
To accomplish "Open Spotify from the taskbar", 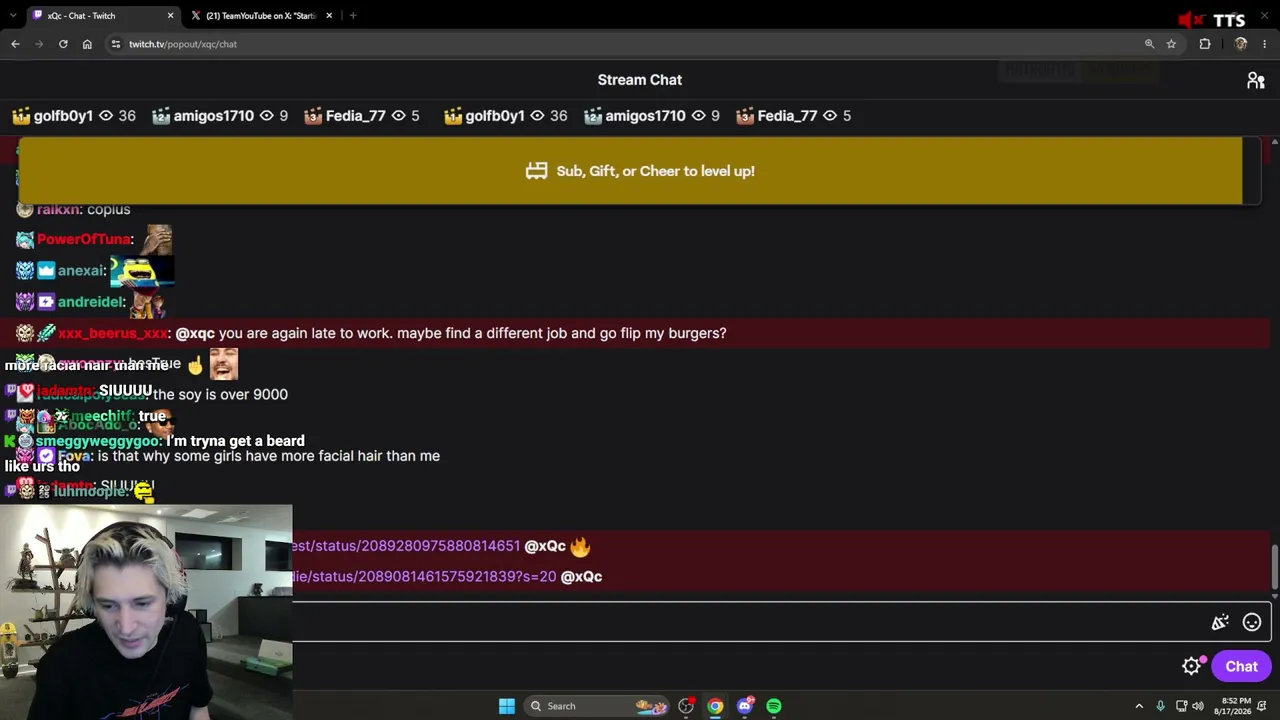I will click(774, 706).
